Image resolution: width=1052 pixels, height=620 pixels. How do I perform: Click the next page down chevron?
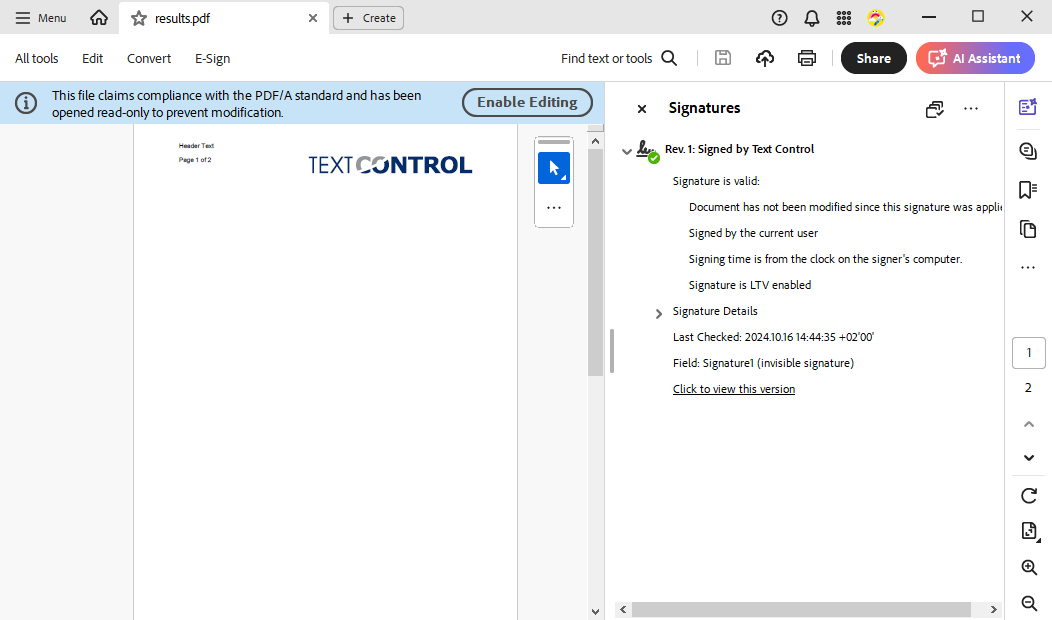click(1029, 458)
